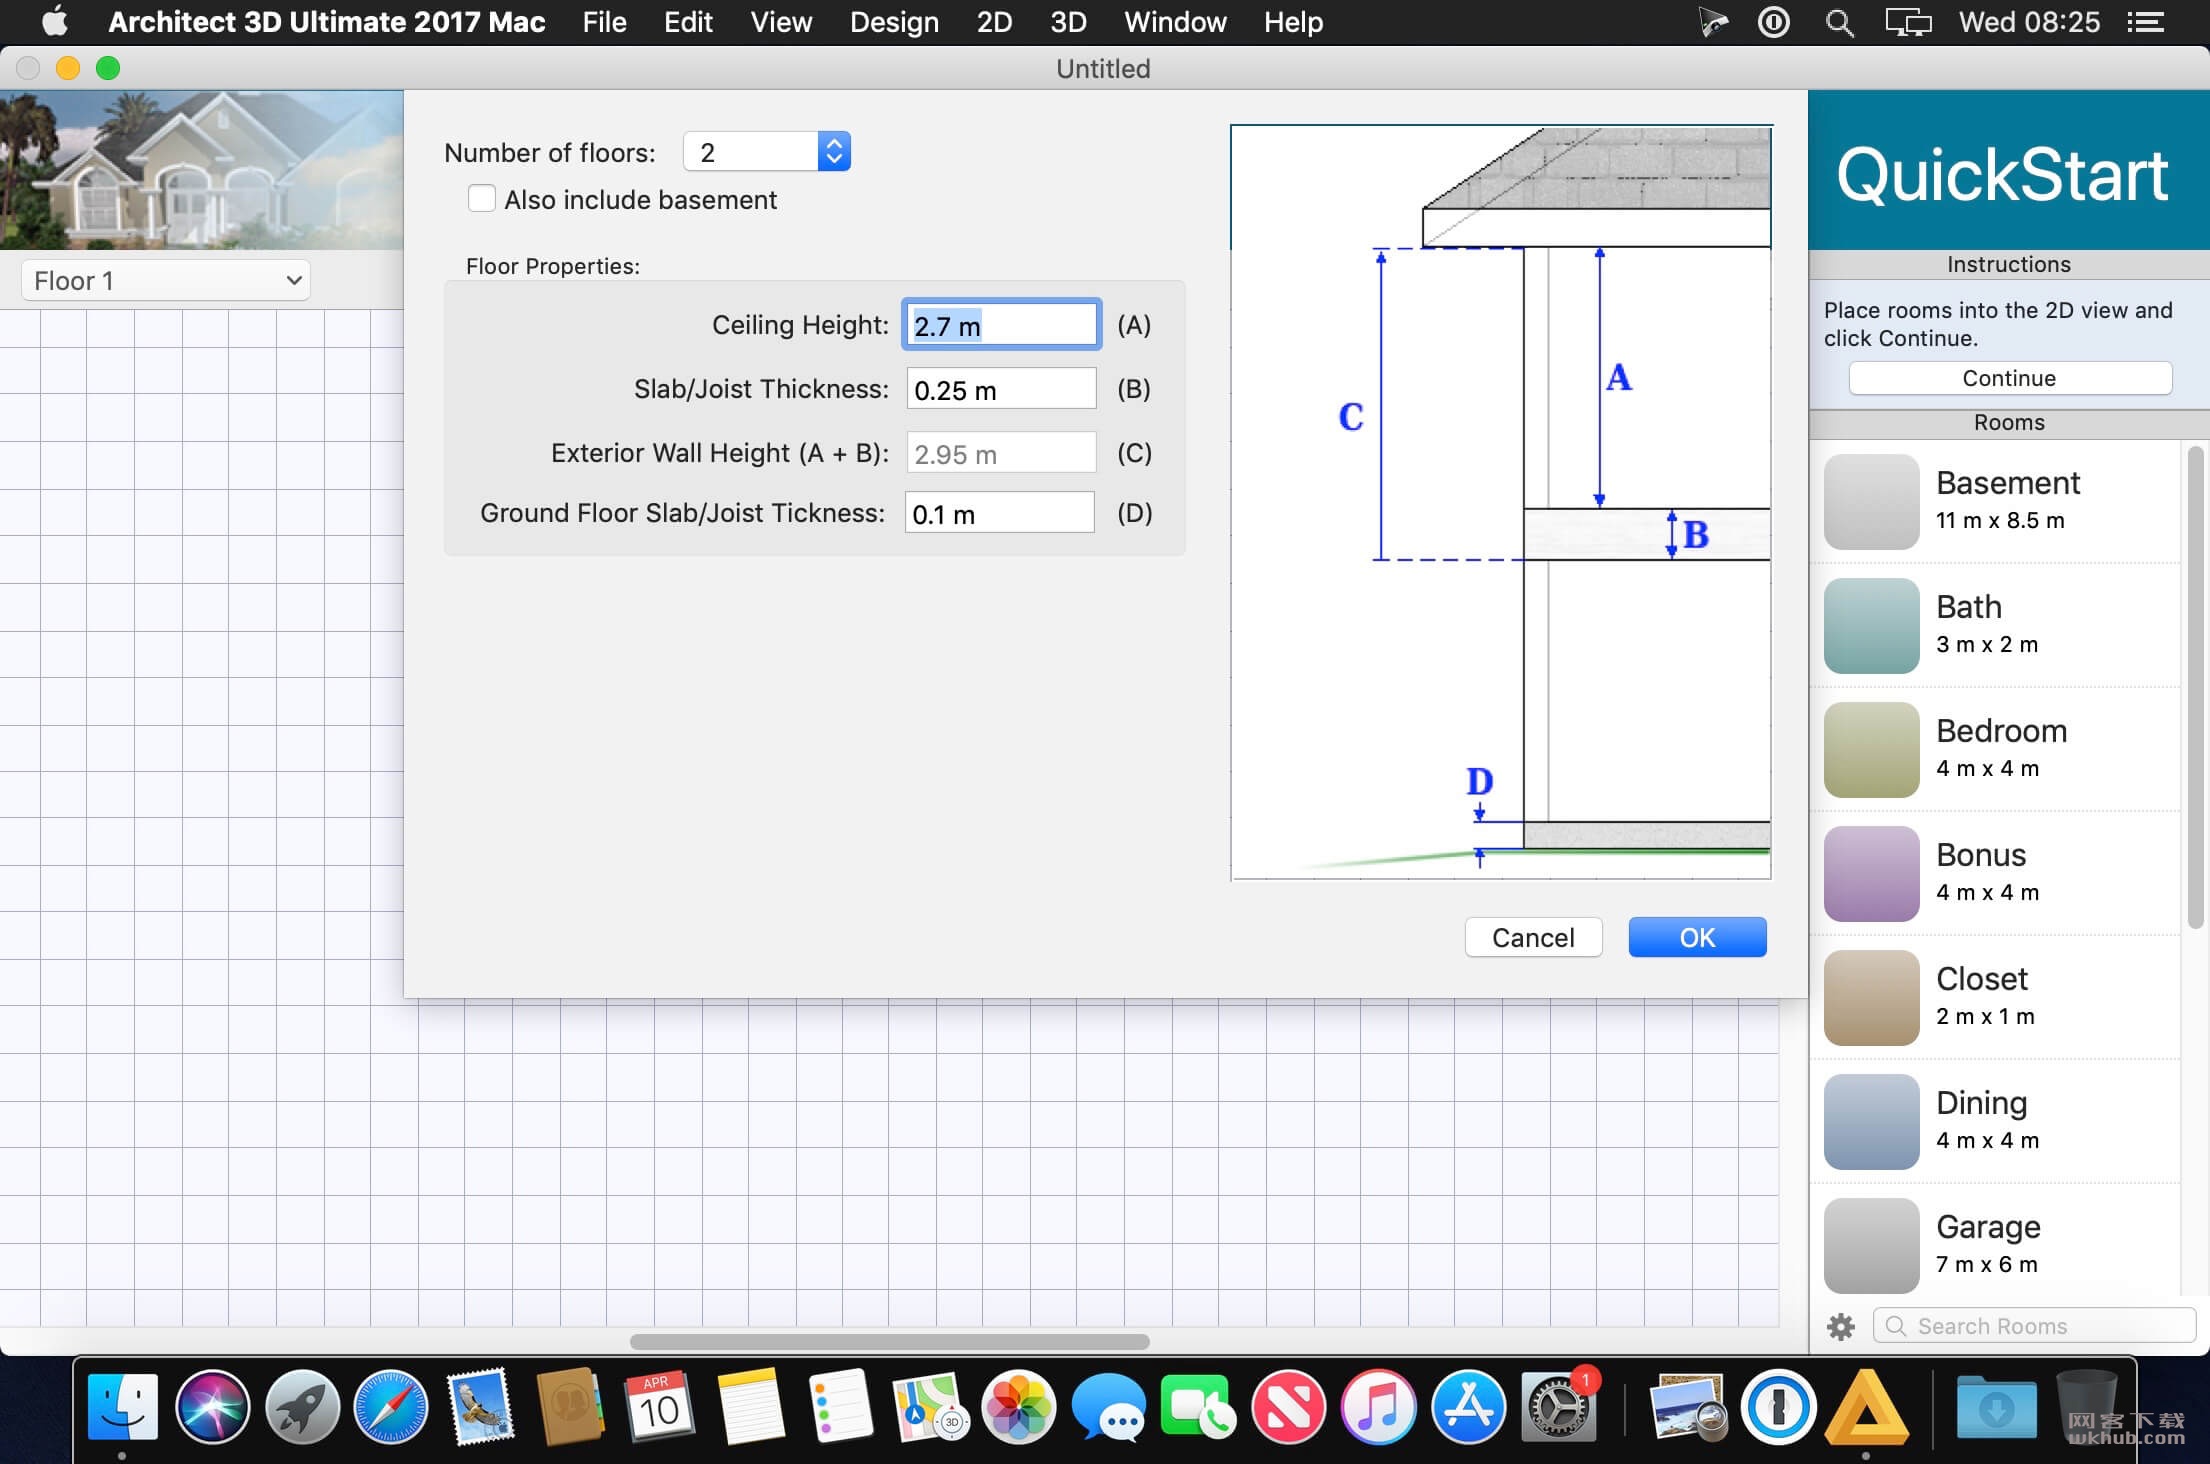The height and width of the screenshot is (1464, 2210).
Task: Open 1Password from the dock
Action: tap(1777, 1407)
